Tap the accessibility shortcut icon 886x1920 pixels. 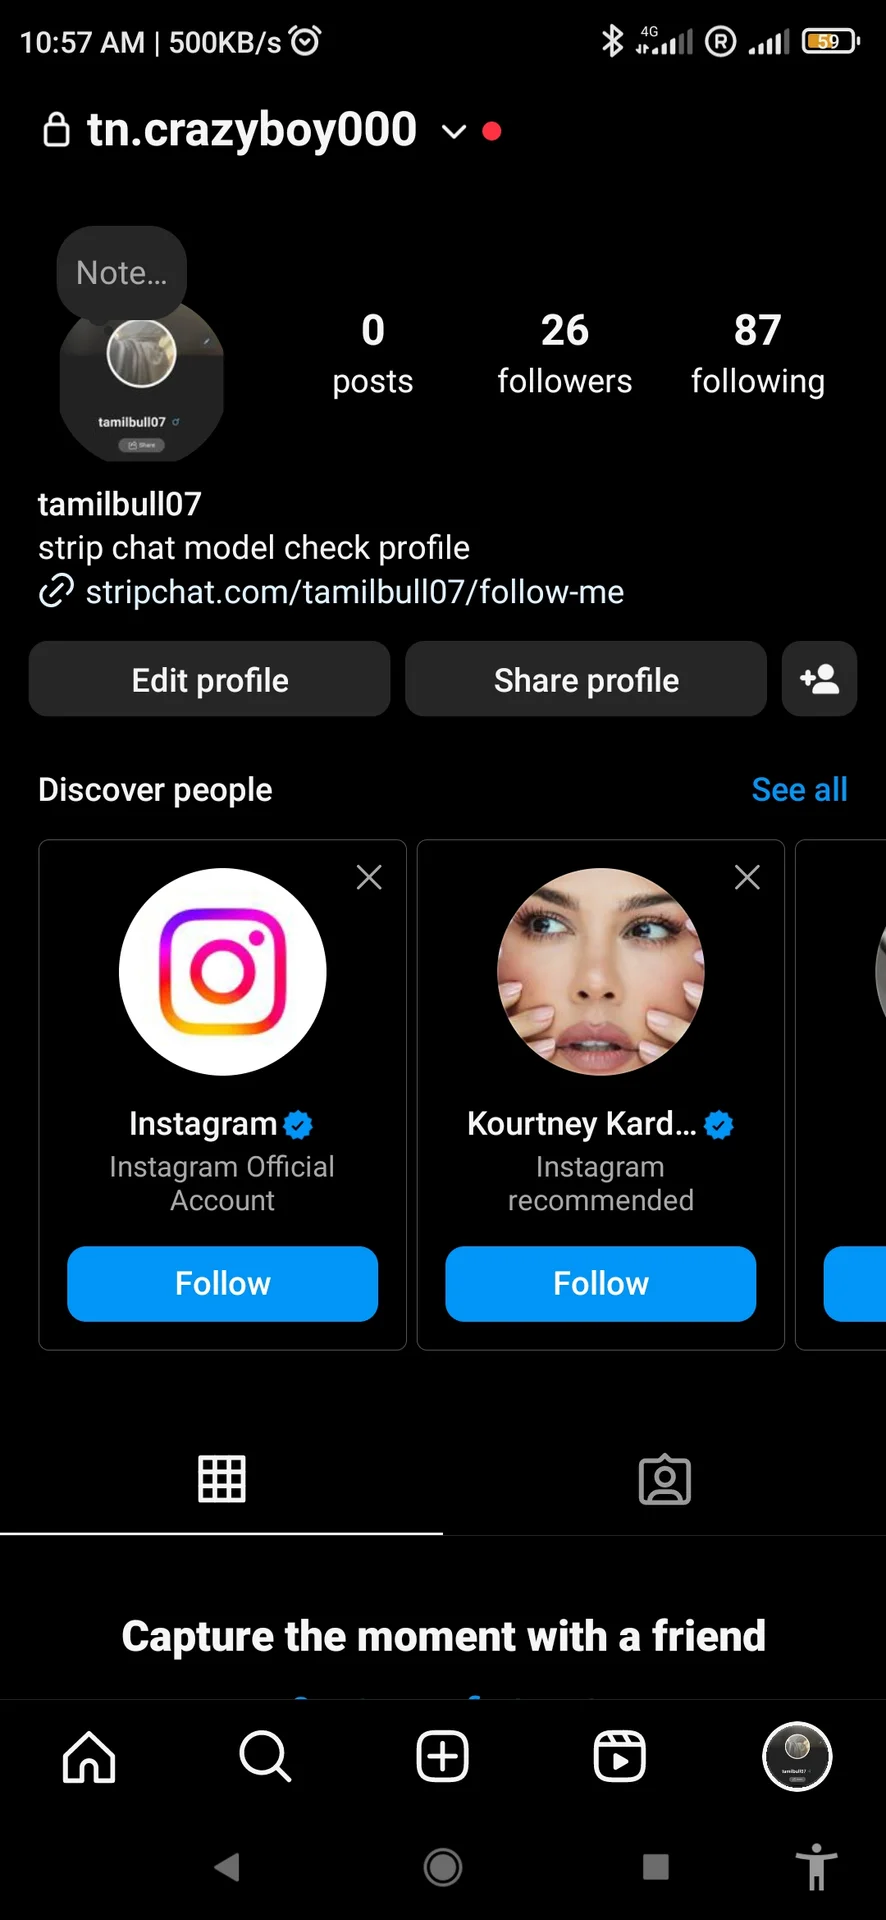pos(816,1867)
